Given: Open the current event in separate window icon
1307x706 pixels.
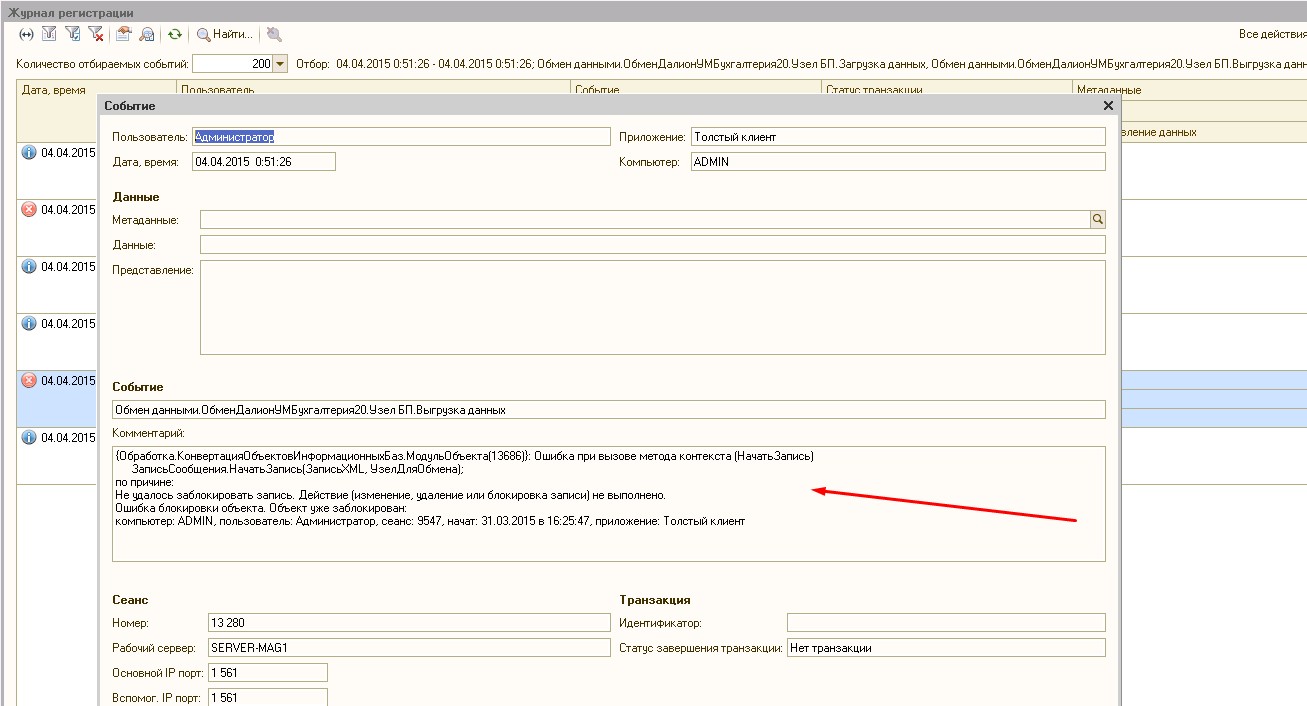Looking at the screenshot, I should coord(124,34).
